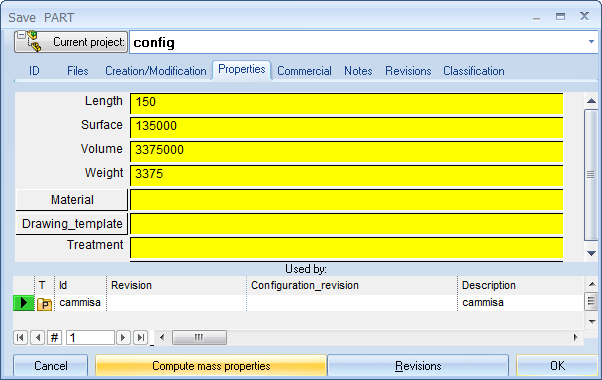Select the cammisa Id cell
Screen dimensions: 602x380
(x=80, y=303)
